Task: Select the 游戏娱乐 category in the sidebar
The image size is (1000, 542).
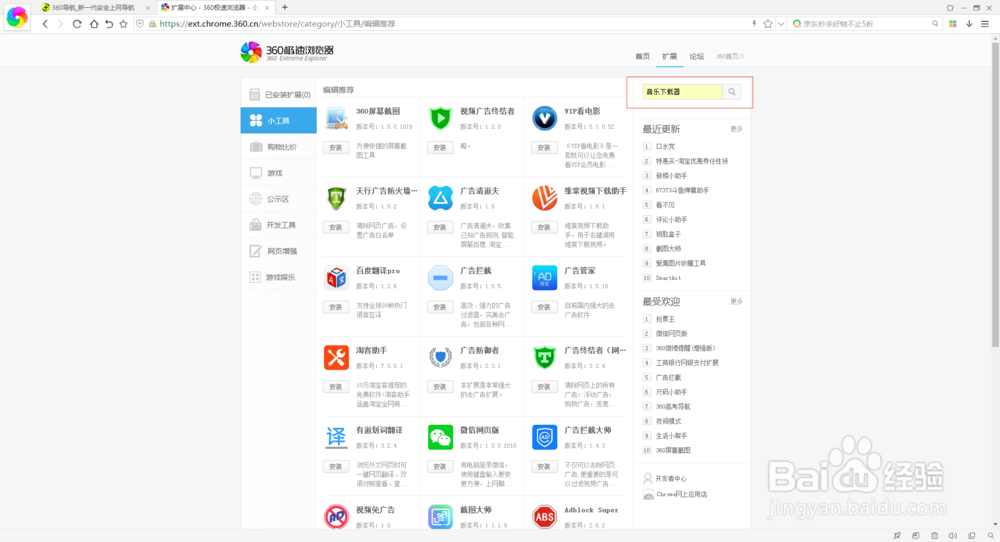Action: [x=279, y=277]
